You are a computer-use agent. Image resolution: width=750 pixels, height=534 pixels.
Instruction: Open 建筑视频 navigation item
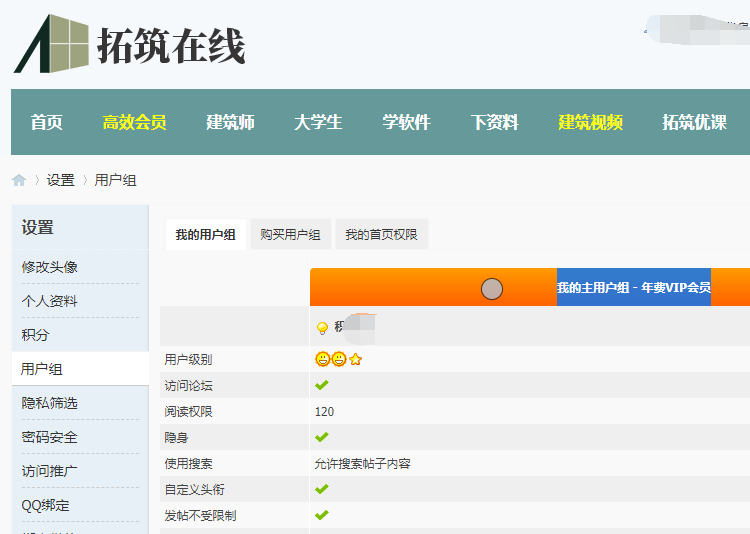591,122
